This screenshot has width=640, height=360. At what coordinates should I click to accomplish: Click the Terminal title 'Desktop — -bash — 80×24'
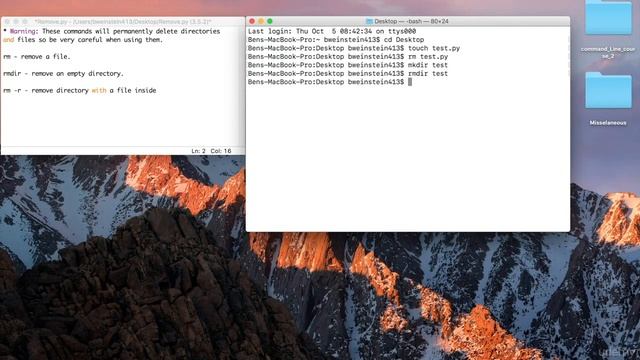(411, 21)
